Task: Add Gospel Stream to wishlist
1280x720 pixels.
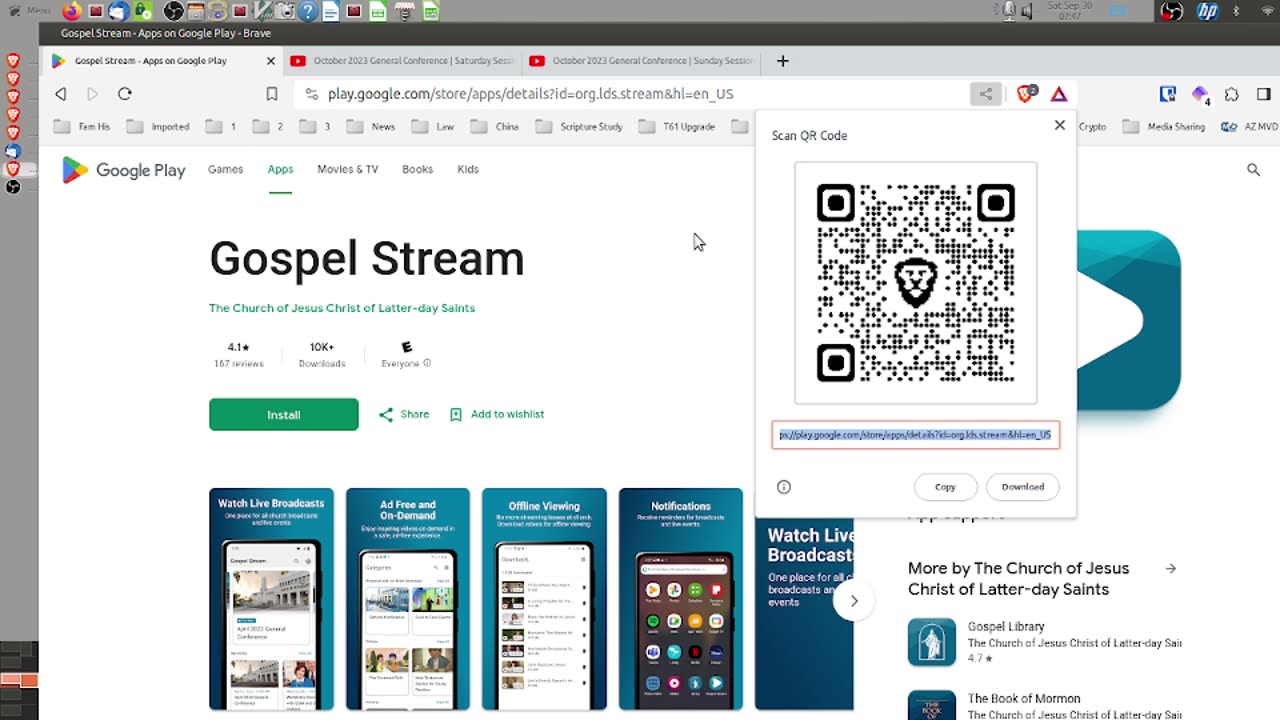Action: click(497, 414)
